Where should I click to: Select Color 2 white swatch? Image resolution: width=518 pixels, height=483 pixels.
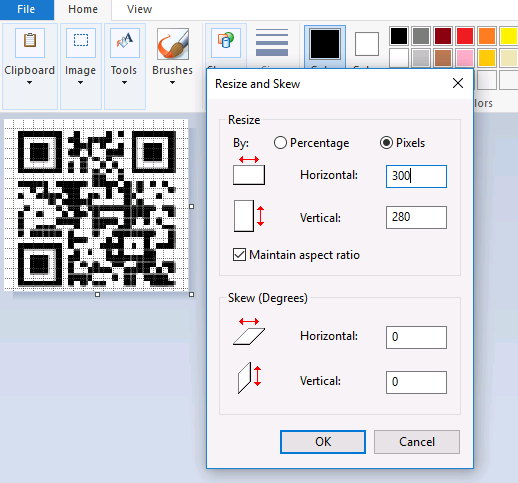pos(367,44)
